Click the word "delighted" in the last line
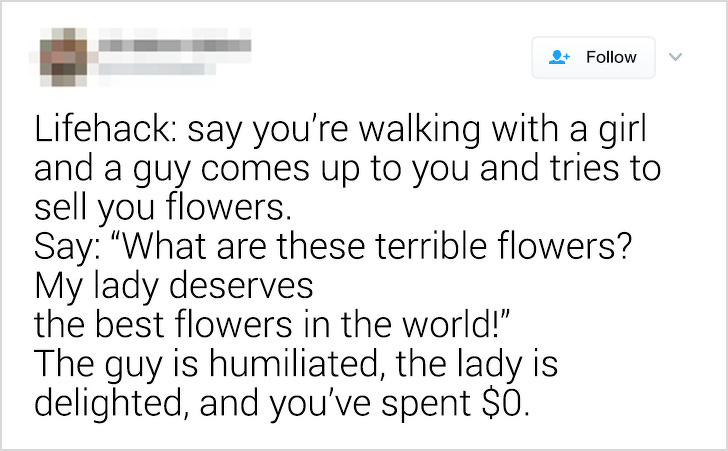728x451 pixels. [x=108, y=403]
